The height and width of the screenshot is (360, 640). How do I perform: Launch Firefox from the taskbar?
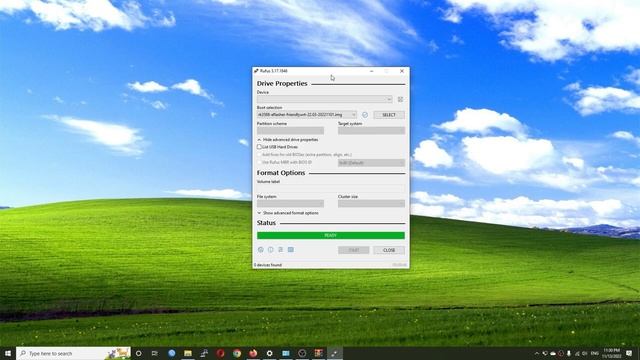coord(253,353)
